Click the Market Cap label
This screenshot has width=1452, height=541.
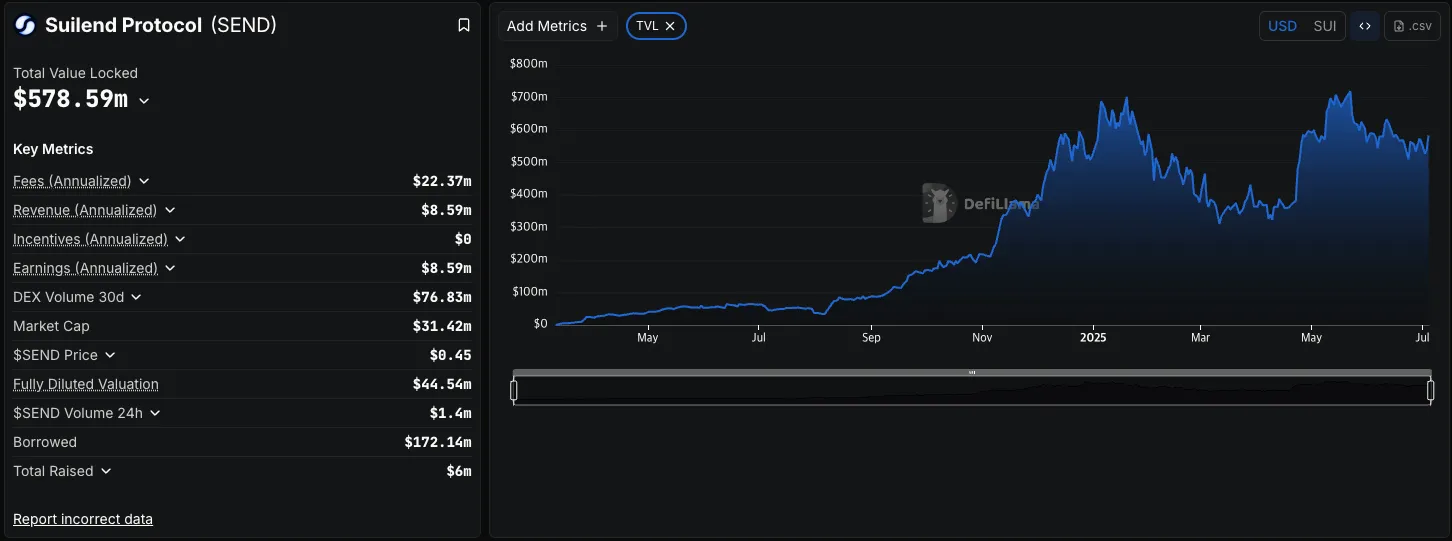[x=51, y=326]
